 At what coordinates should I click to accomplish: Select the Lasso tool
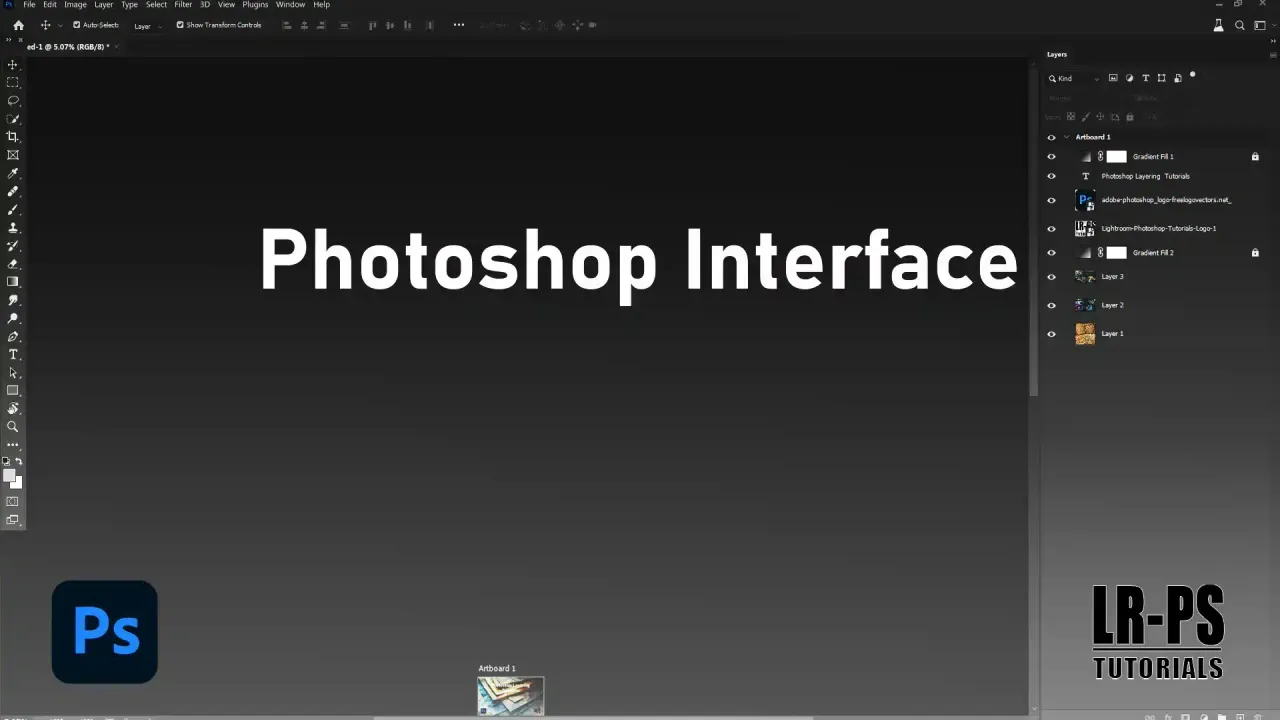click(x=13, y=101)
